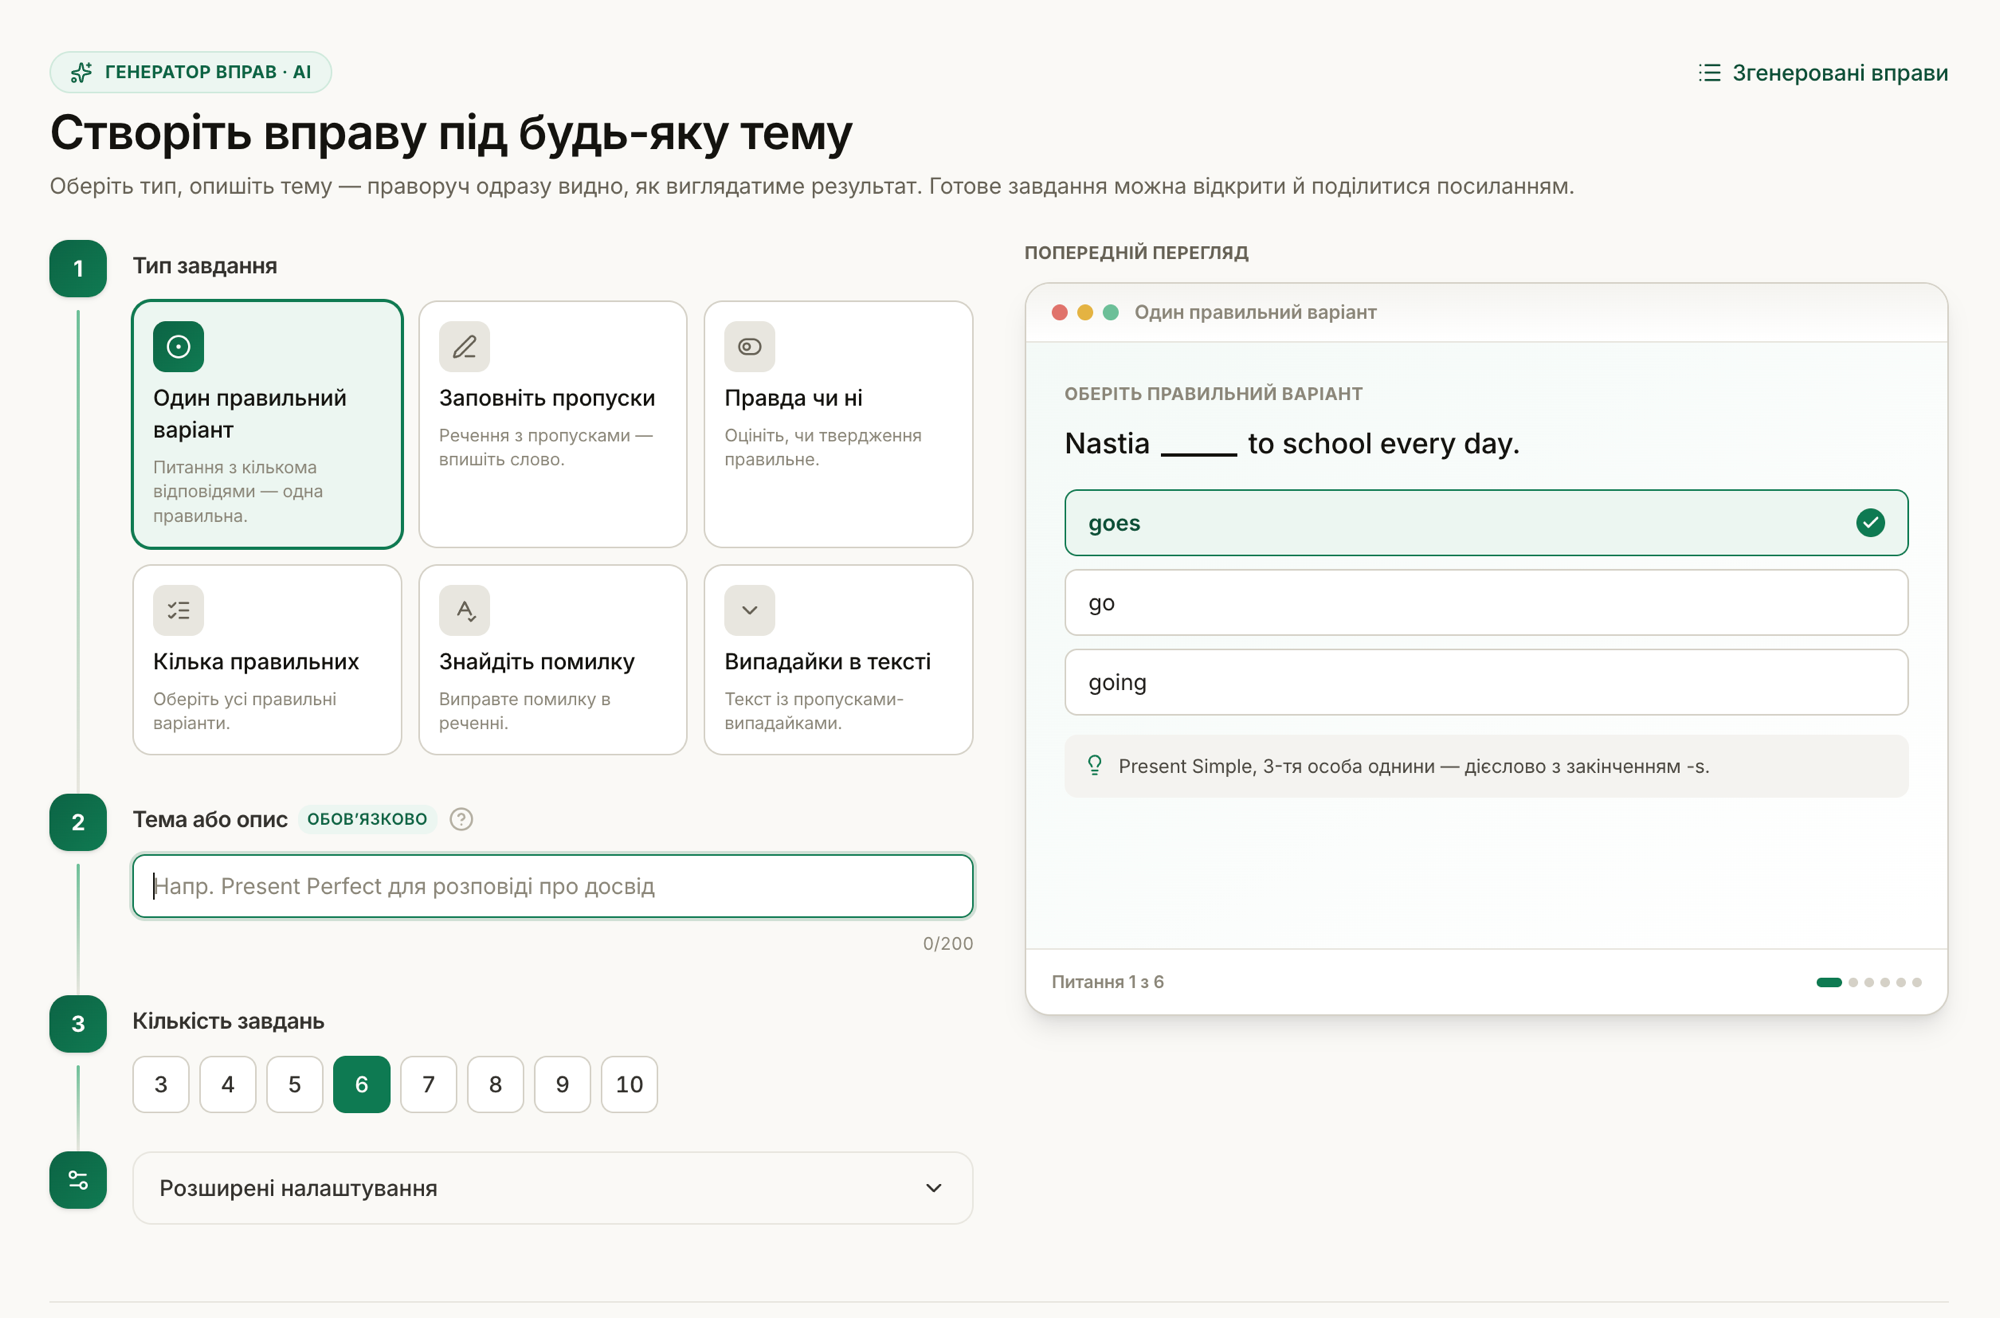Click the red dot in preview window header
The image size is (2000, 1318).
(x=1060, y=312)
